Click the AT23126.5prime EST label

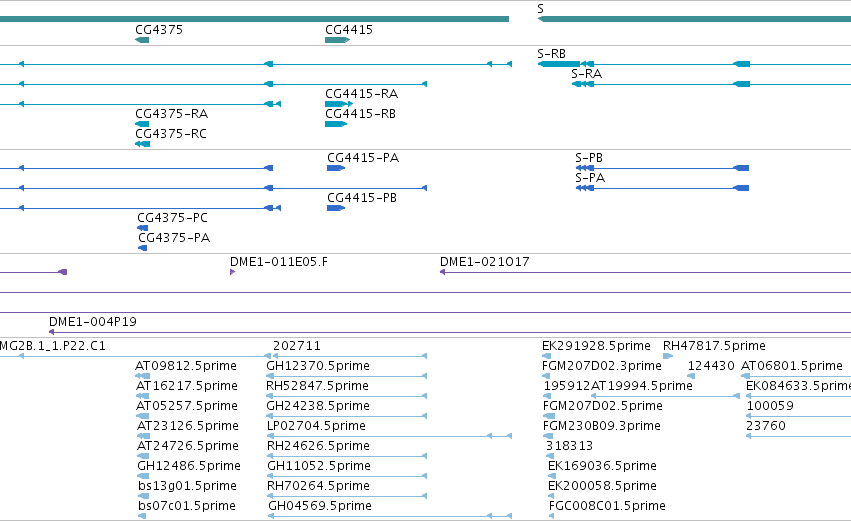point(188,427)
